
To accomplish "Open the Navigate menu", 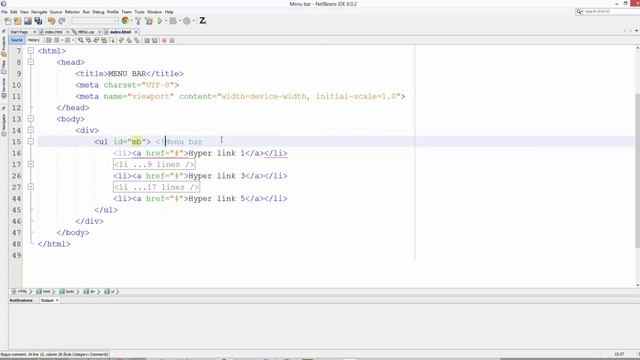I will (39, 12).
